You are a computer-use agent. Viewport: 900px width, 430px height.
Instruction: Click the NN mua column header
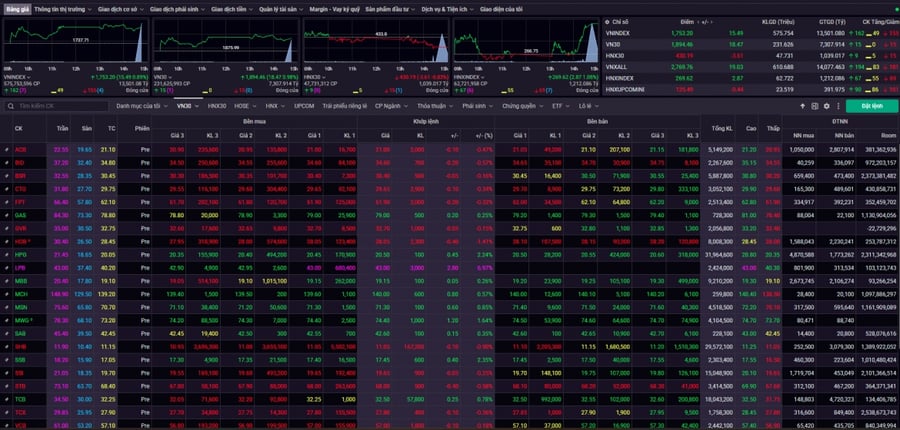tap(802, 135)
